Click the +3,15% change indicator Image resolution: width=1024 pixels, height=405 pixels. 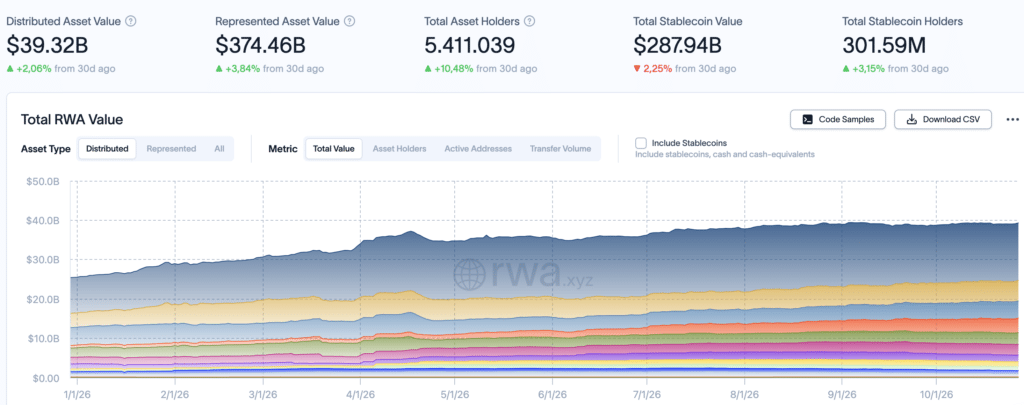point(865,69)
